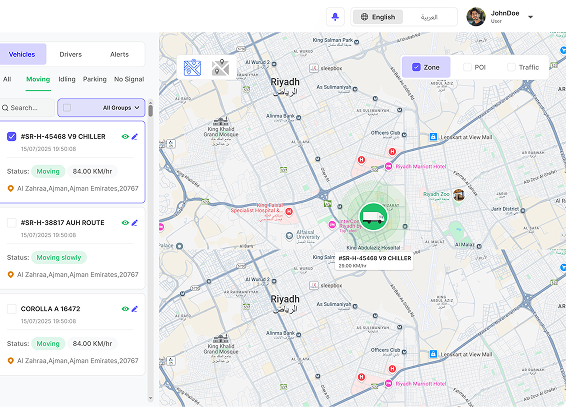Edit #SR-H-45468 V9 CHILLER with pencil icon
The image size is (566, 407).
coord(135,136)
